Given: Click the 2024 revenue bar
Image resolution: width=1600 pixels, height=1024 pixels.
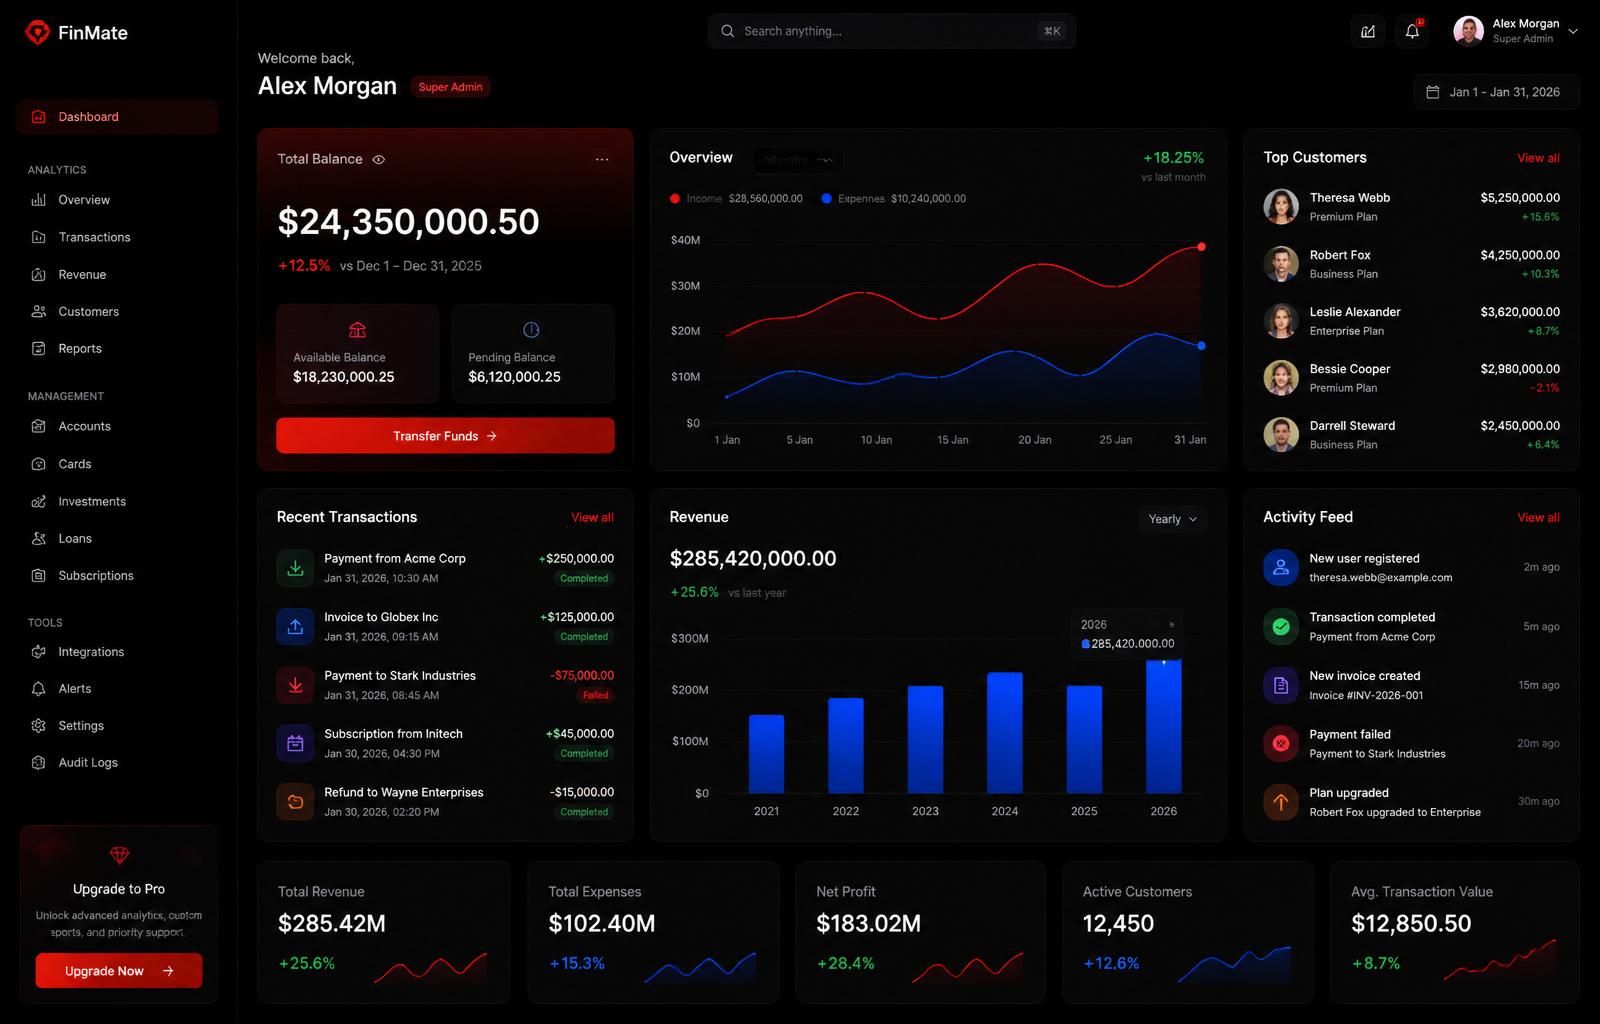Looking at the screenshot, I should (1005, 733).
